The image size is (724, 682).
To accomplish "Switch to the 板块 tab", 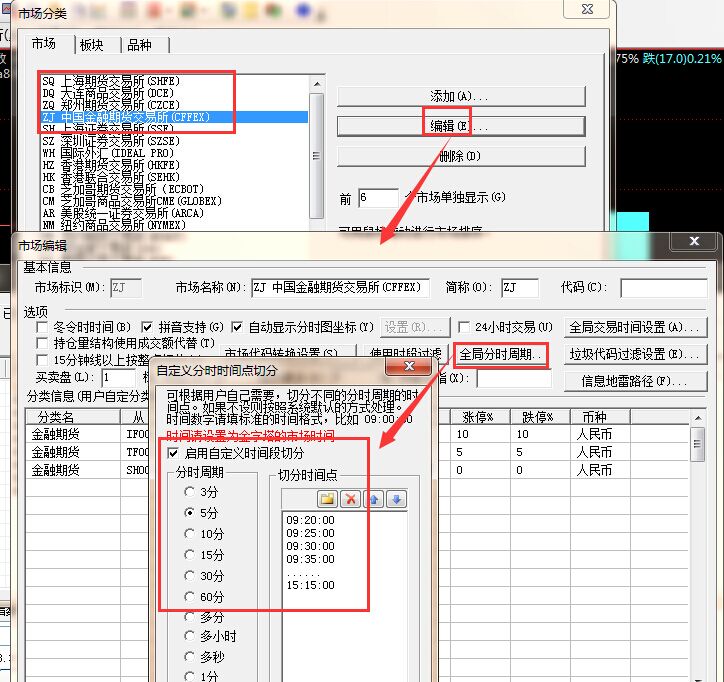I will point(92,45).
